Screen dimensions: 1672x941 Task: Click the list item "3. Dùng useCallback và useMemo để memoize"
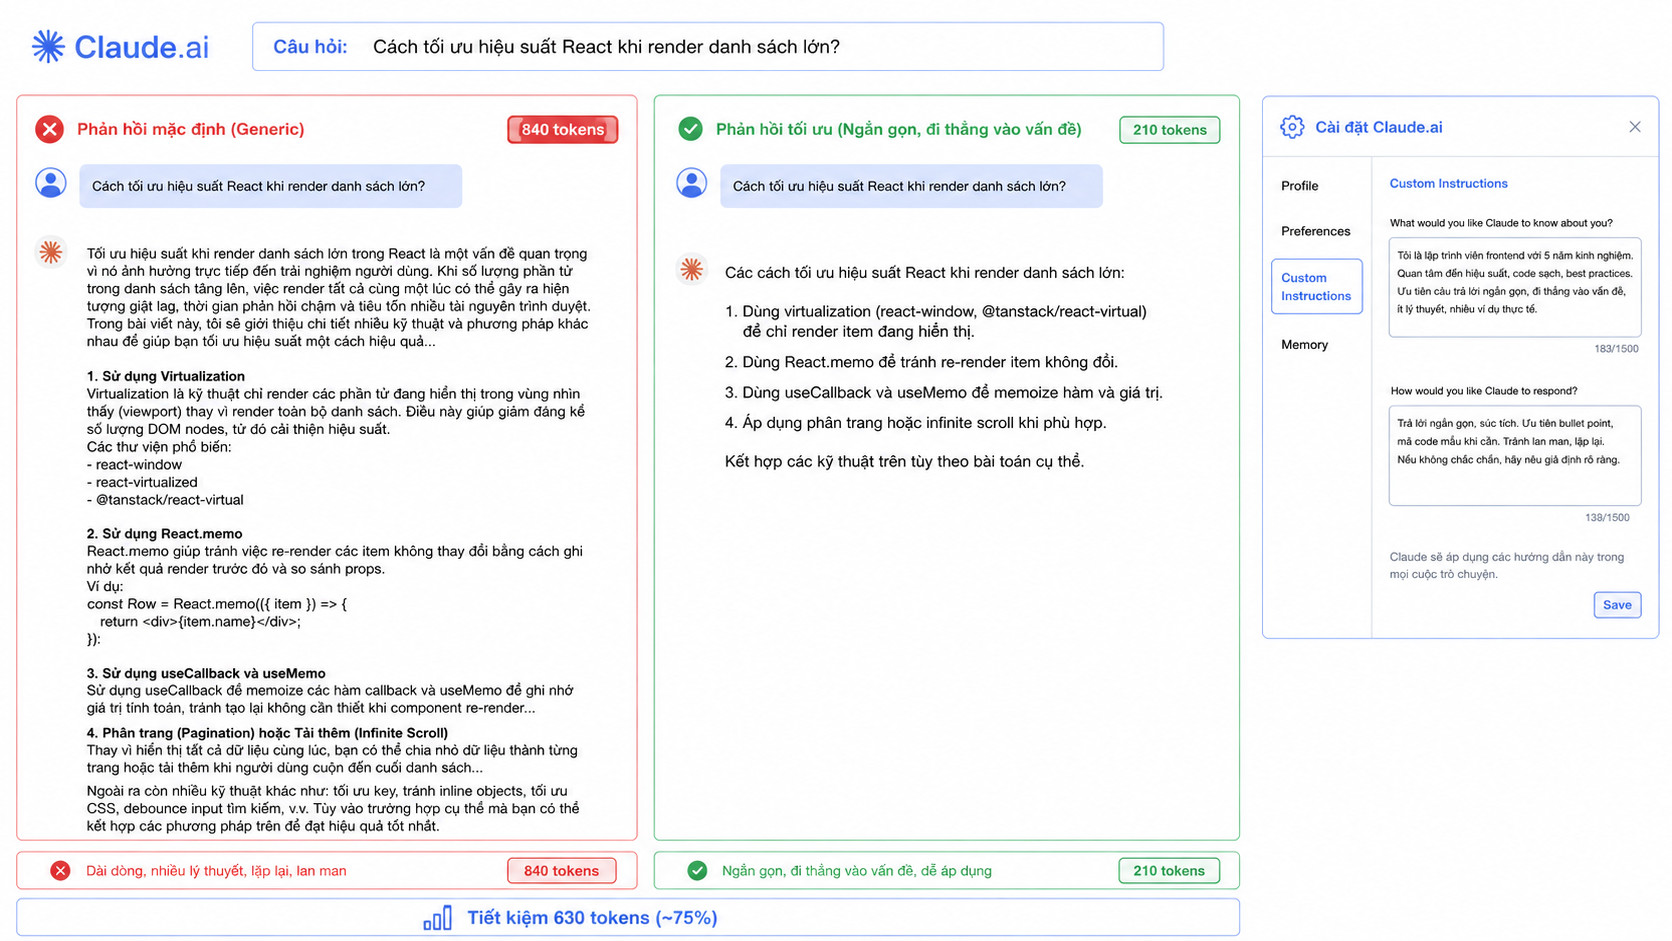coord(943,393)
